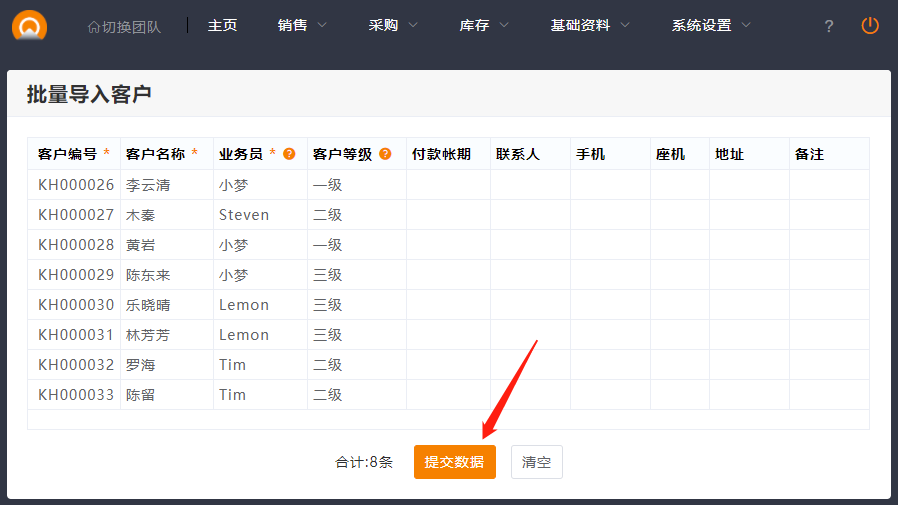Click help icon beside 客户等级 column header

pyautogui.click(x=385, y=154)
